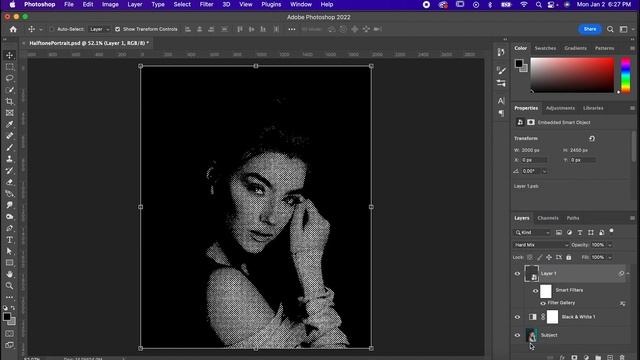This screenshot has width=640, height=360.
Task: Select the Eyedropper tool
Action: (10, 124)
